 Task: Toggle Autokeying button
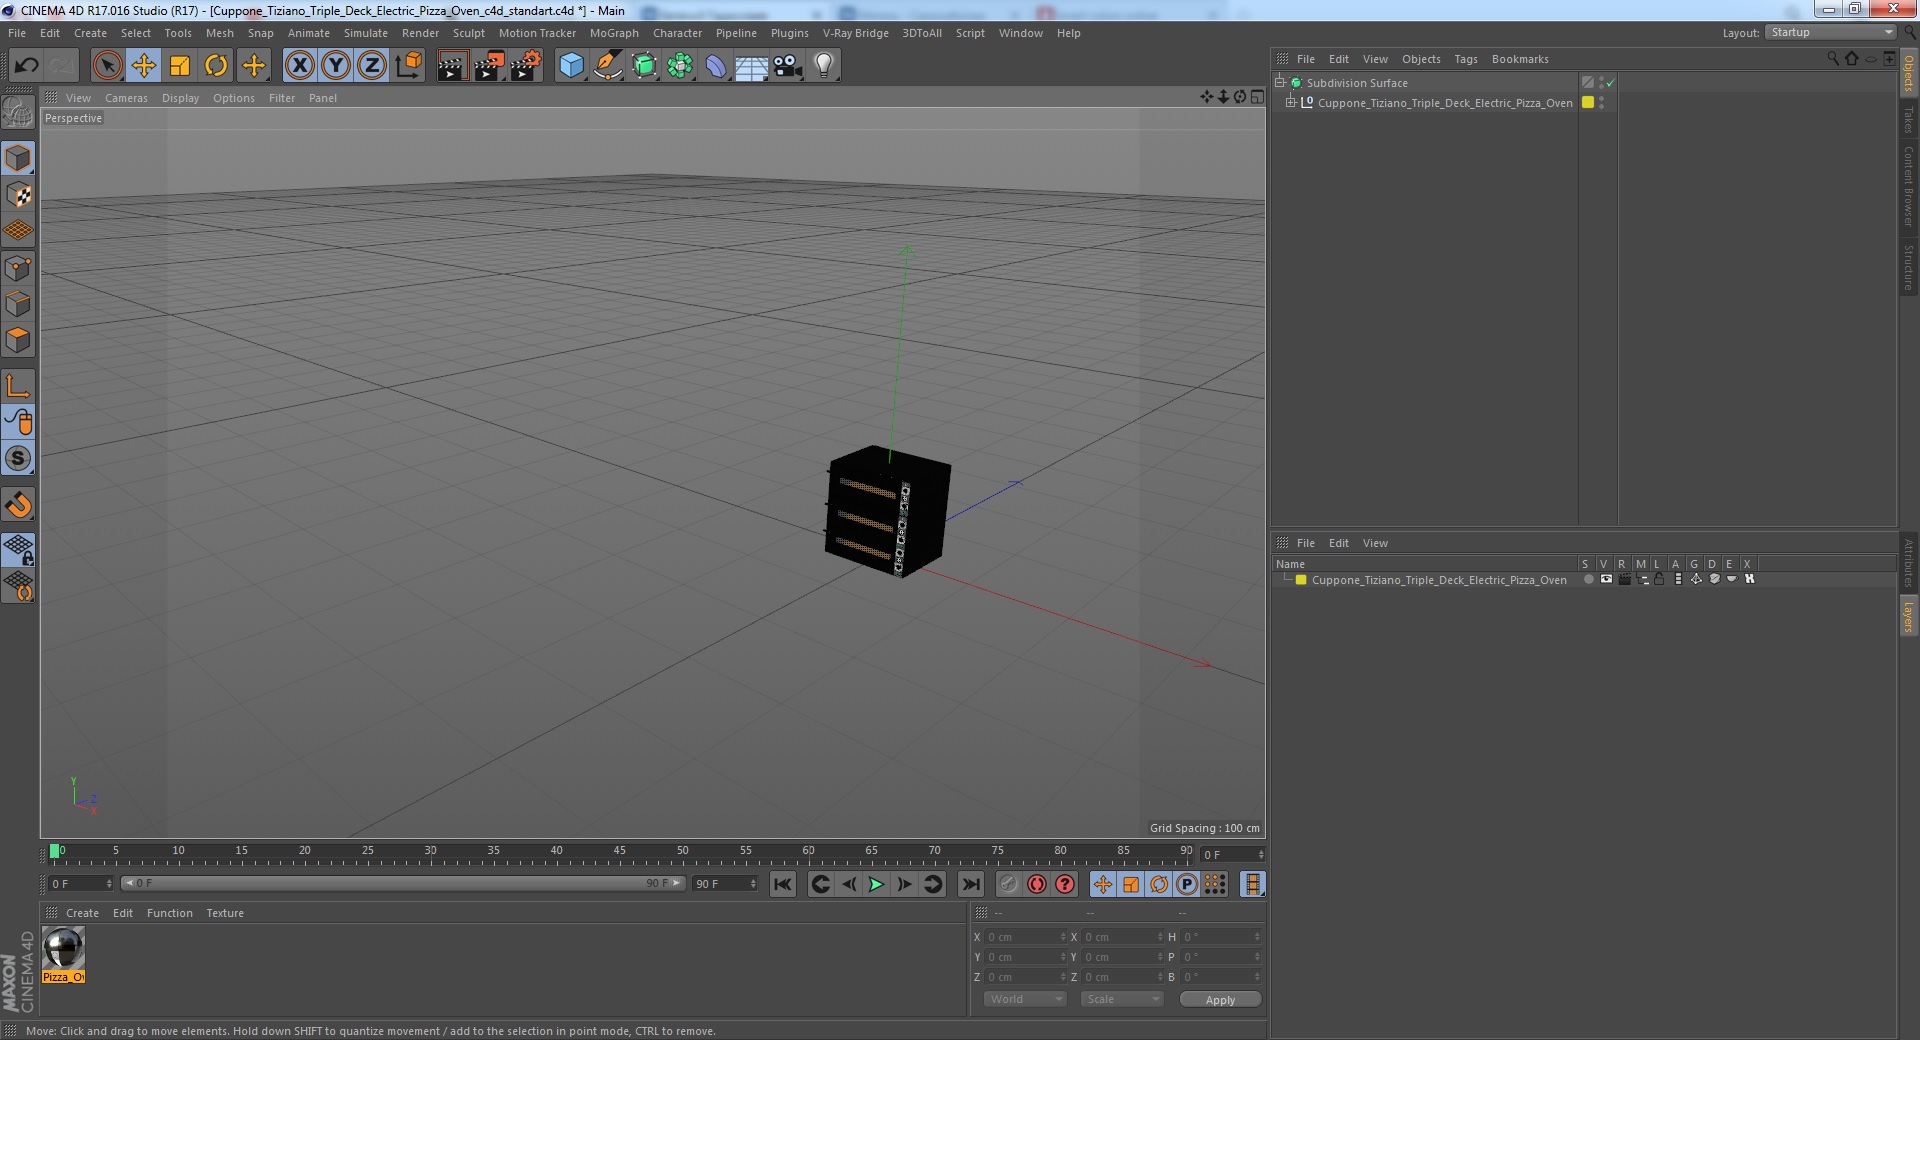pyautogui.click(x=1037, y=884)
